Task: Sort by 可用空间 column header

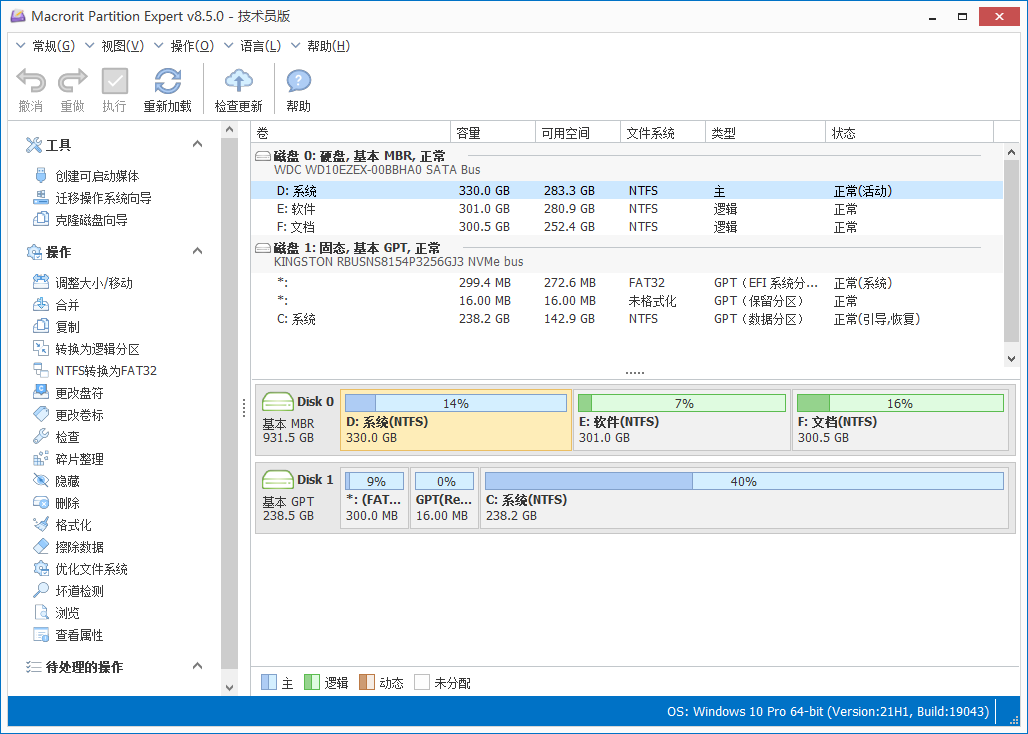Action: click(x=565, y=133)
